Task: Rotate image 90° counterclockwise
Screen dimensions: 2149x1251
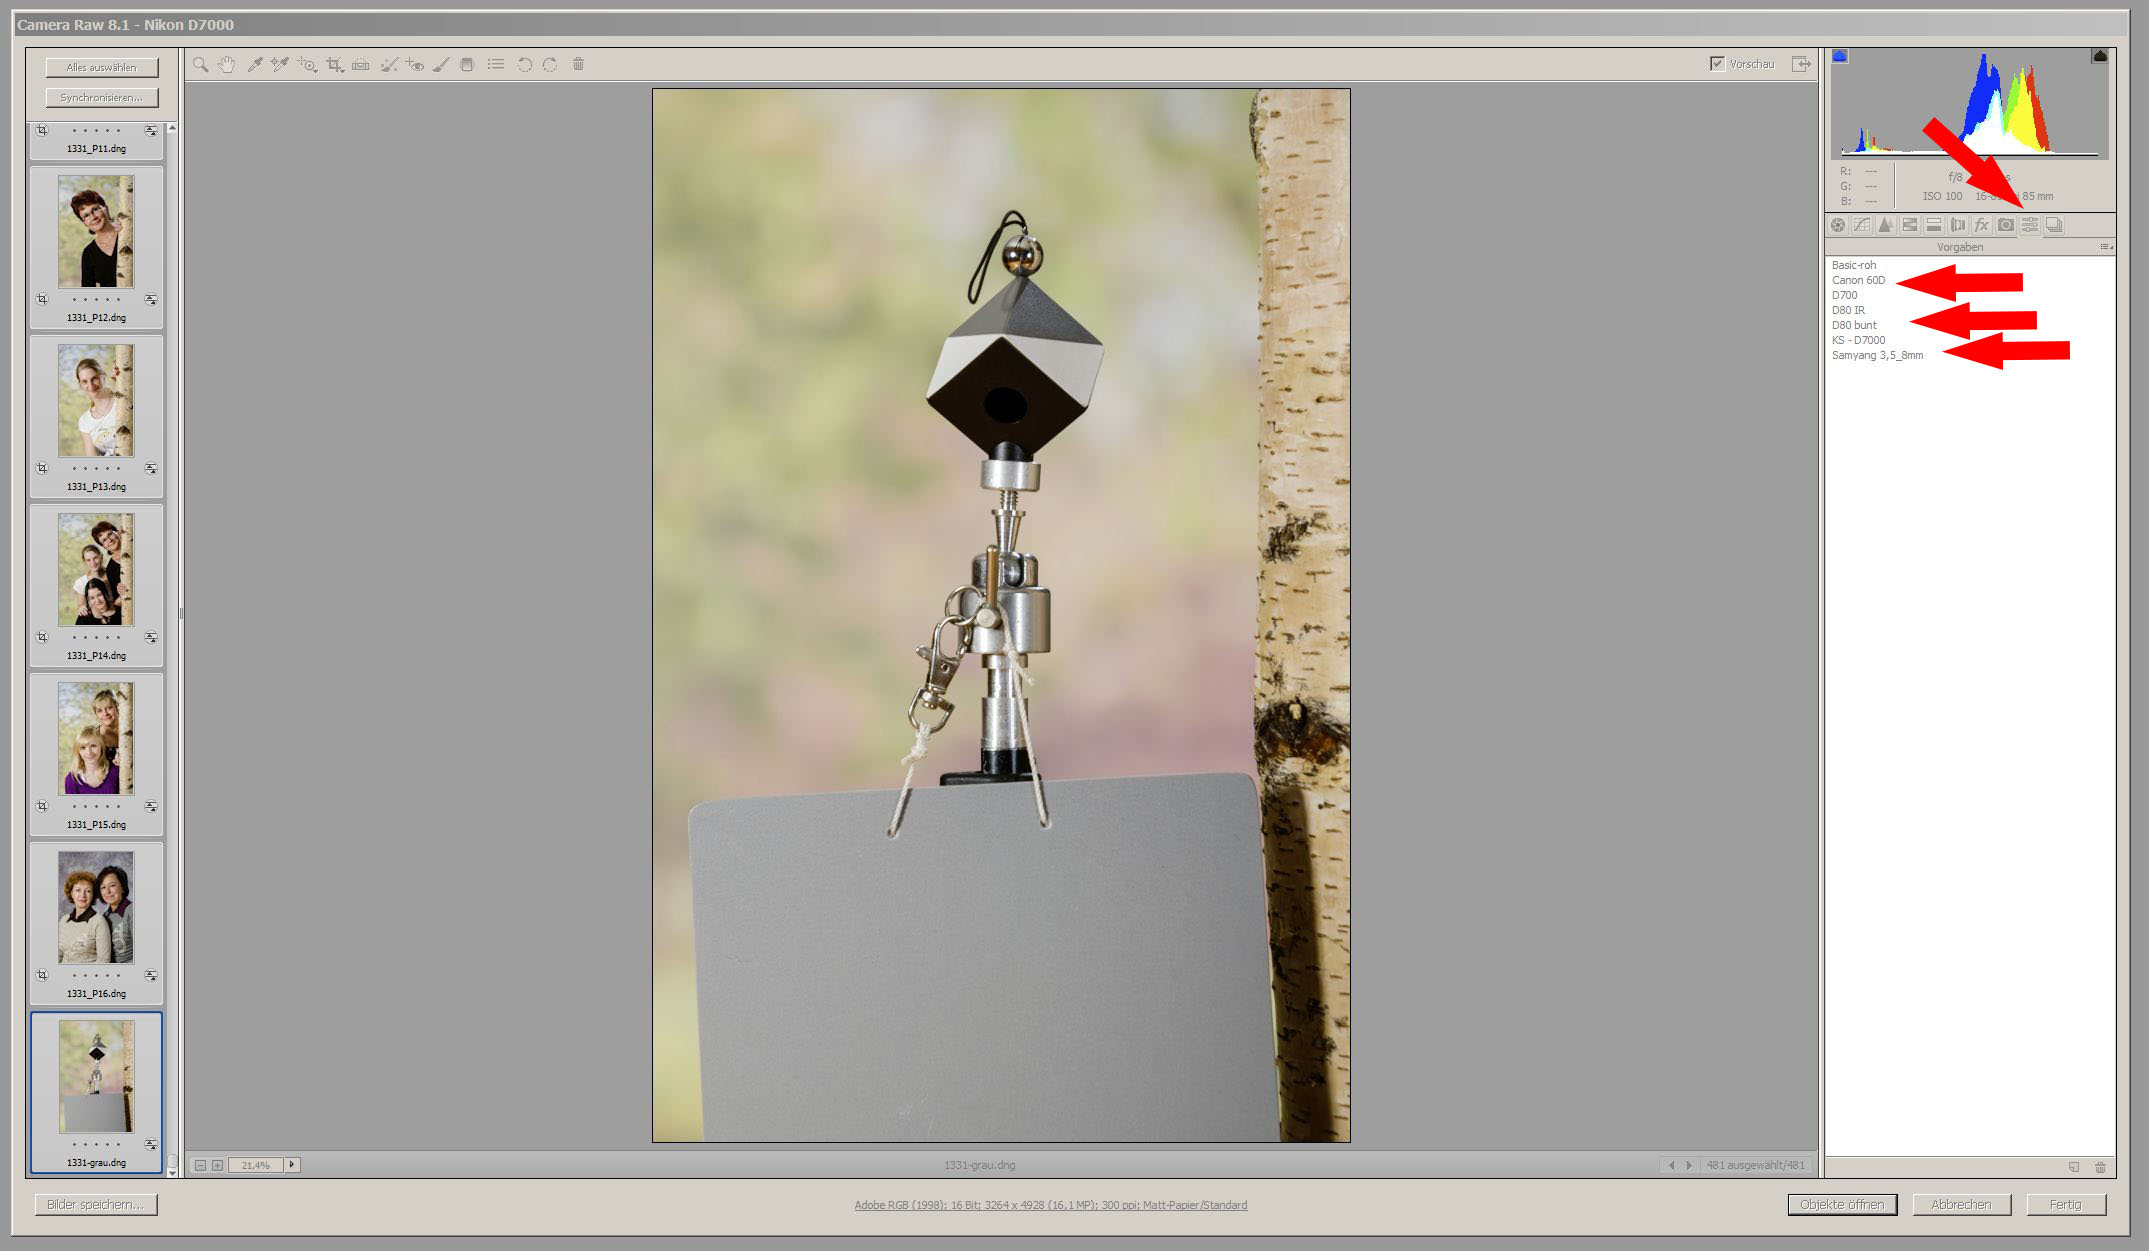Action: pyautogui.click(x=524, y=65)
